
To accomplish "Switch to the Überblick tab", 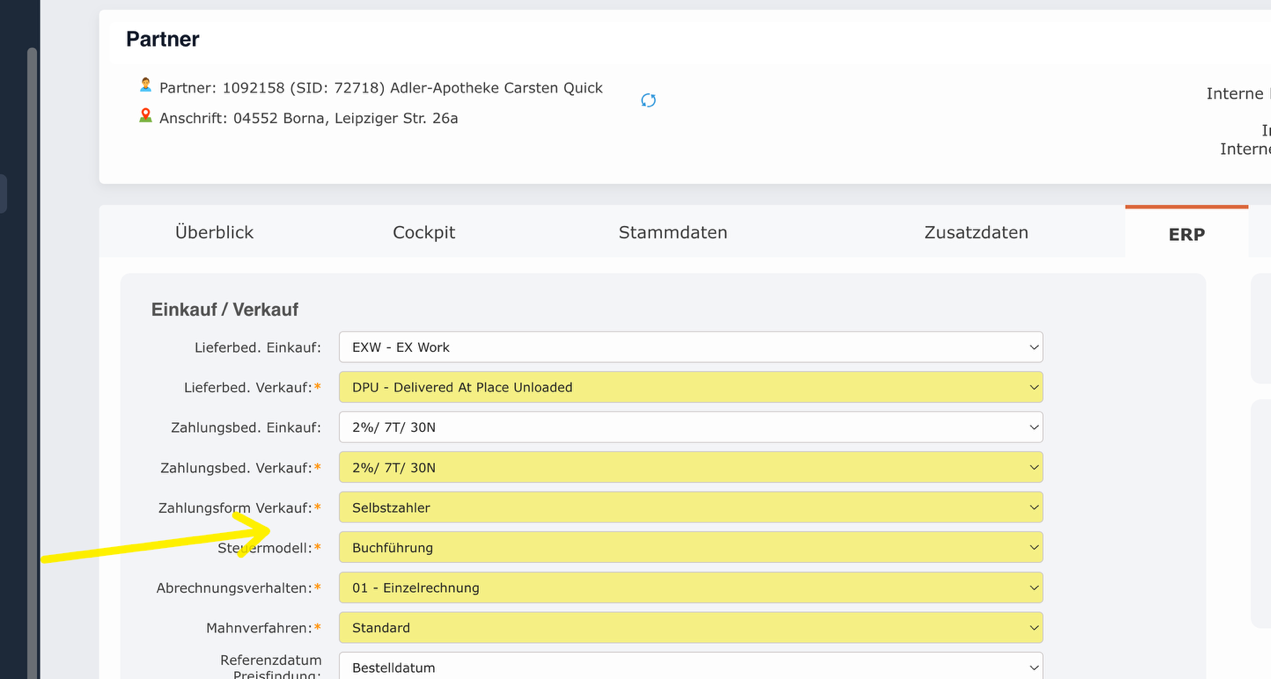I will pos(213,232).
